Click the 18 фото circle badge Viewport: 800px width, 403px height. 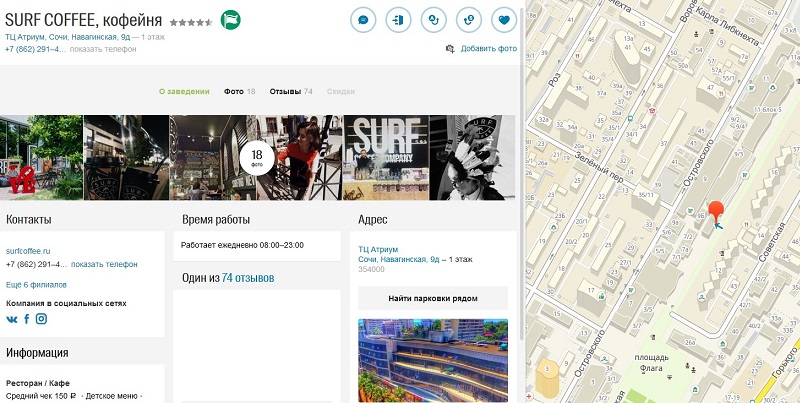[x=257, y=158]
